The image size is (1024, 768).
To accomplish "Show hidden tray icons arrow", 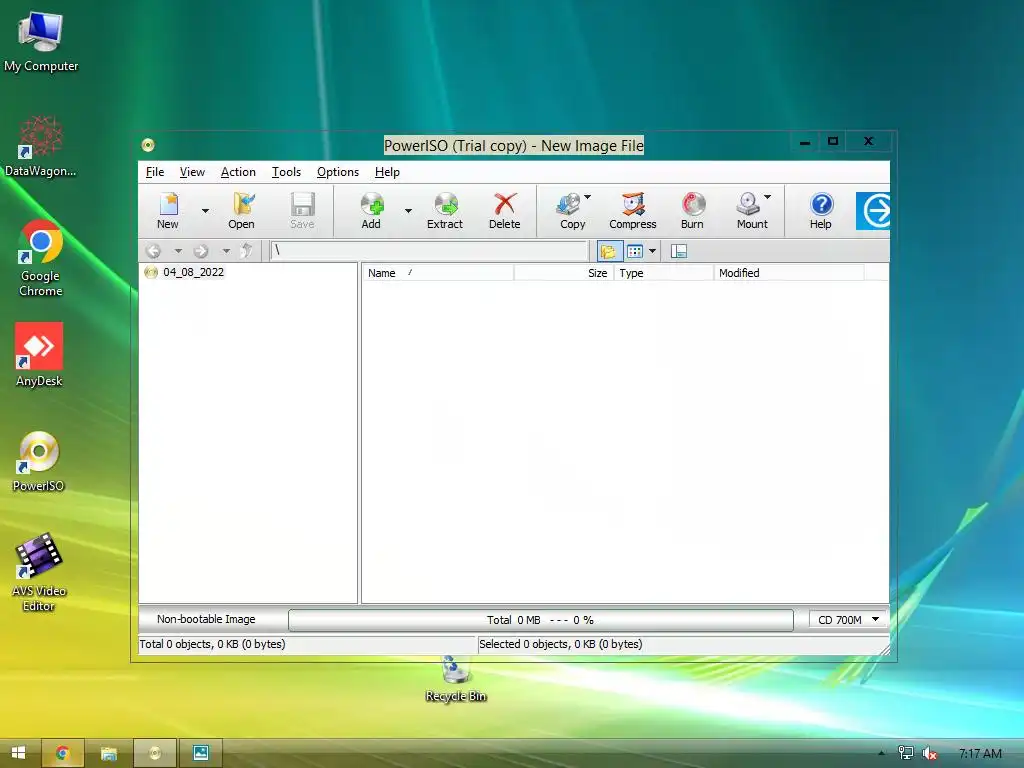I will pos(881,753).
